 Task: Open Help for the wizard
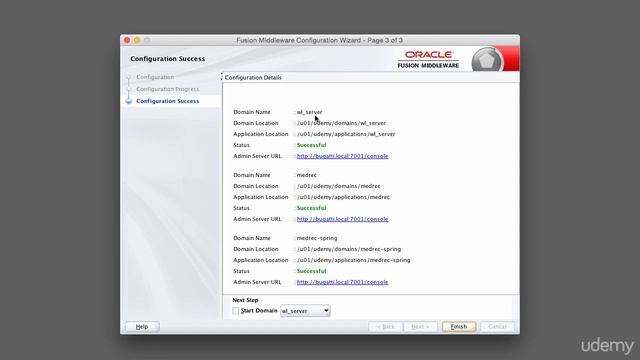coord(142,327)
